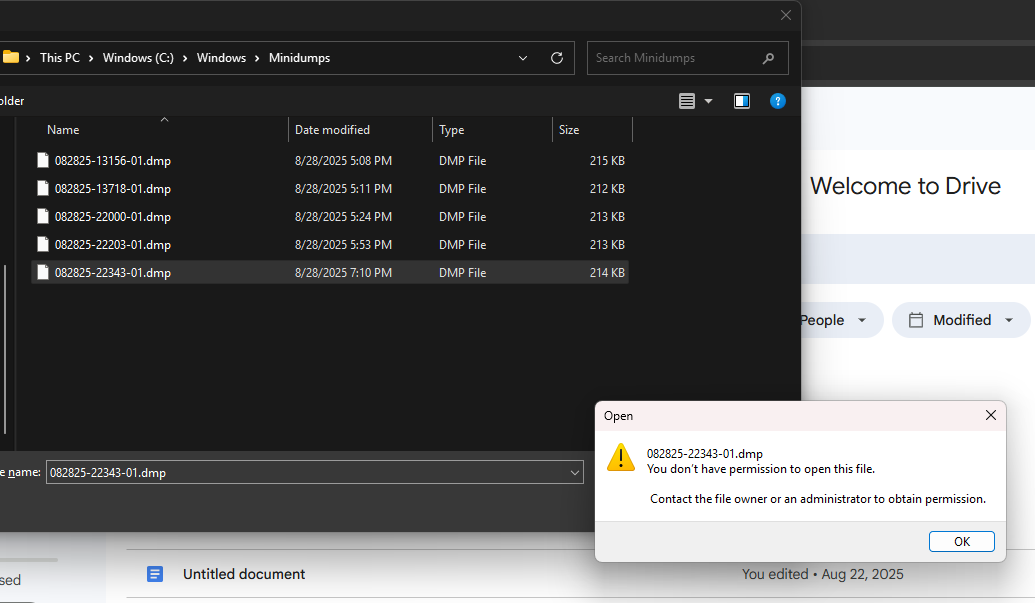This screenshot has width=1035, height=603.
Task: Click the 8/28/2025 7:10 PM date cell
Action: (343, 272)
